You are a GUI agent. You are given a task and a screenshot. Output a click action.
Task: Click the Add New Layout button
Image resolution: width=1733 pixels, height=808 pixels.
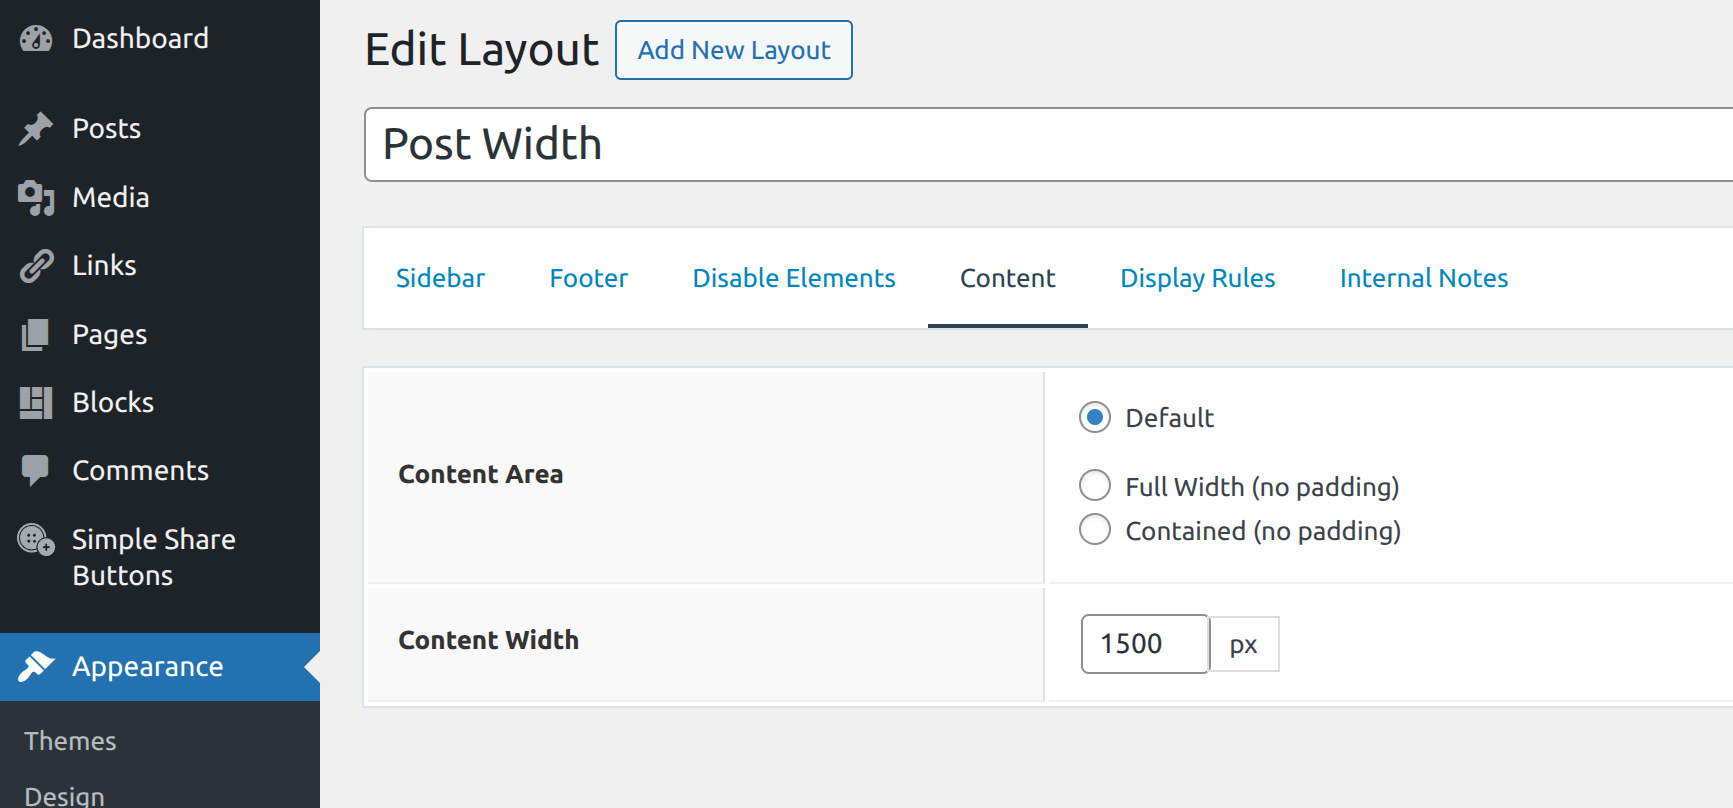(734, 50)
